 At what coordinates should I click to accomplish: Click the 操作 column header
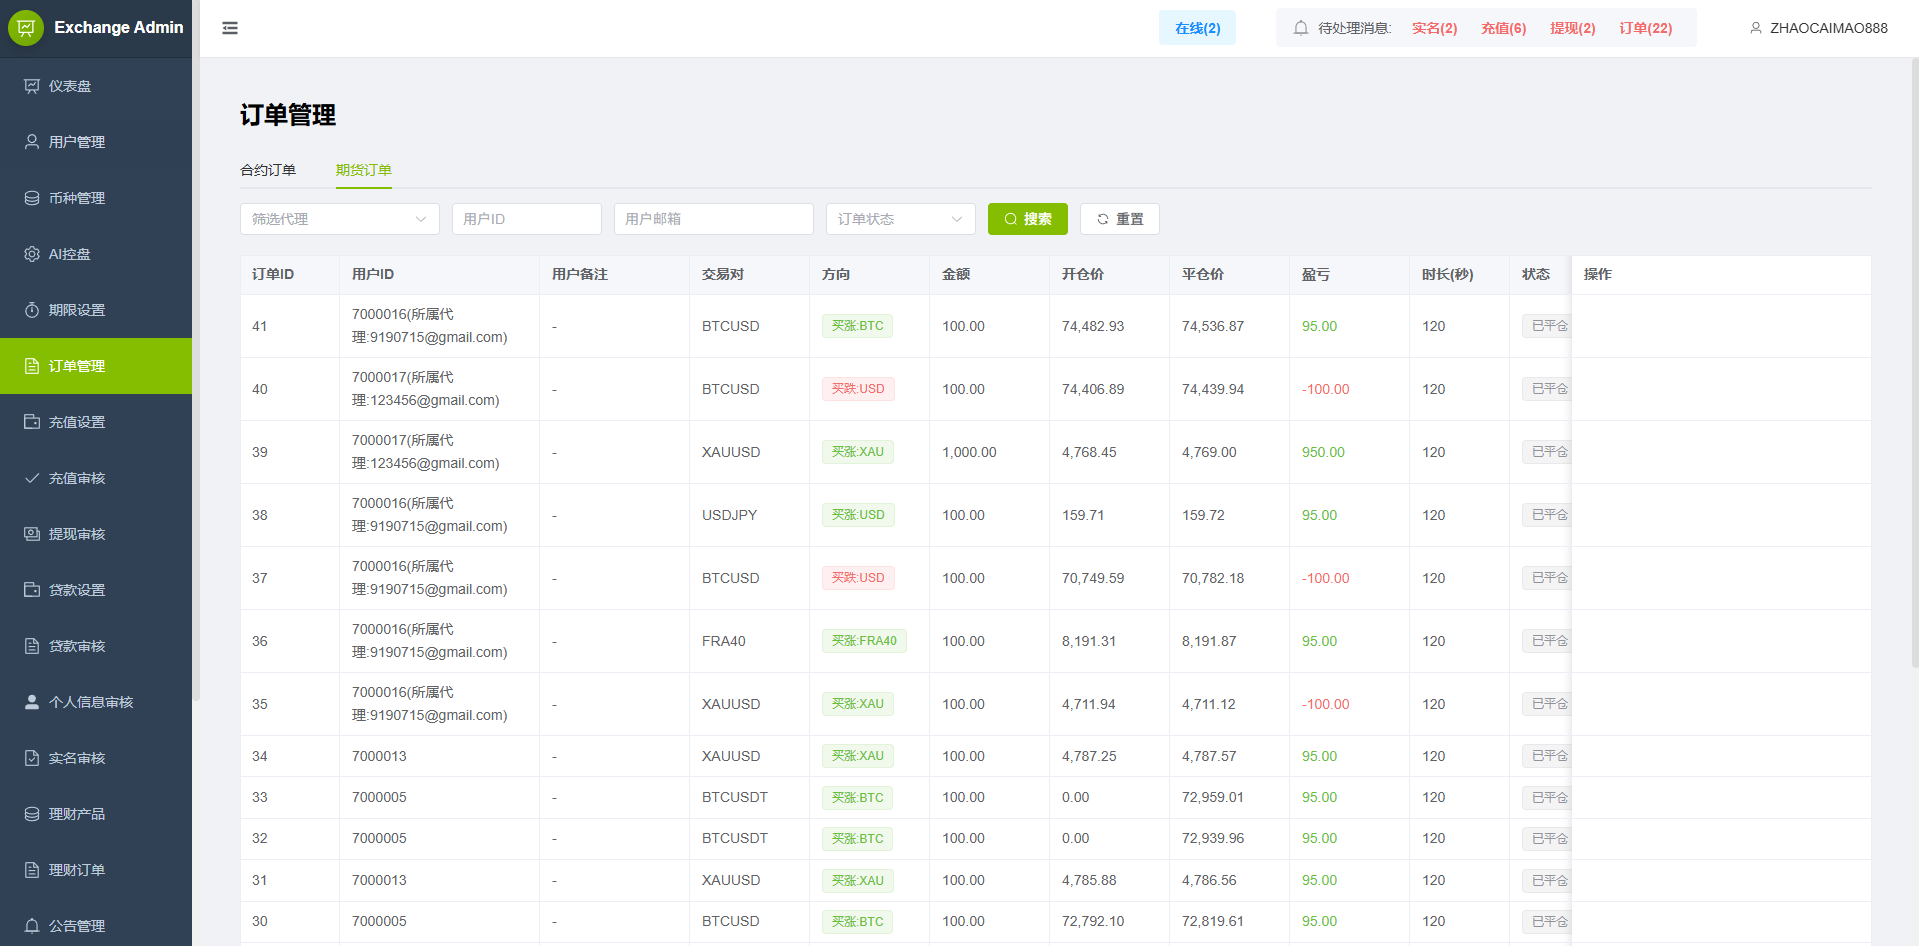tap(1598, 274)
